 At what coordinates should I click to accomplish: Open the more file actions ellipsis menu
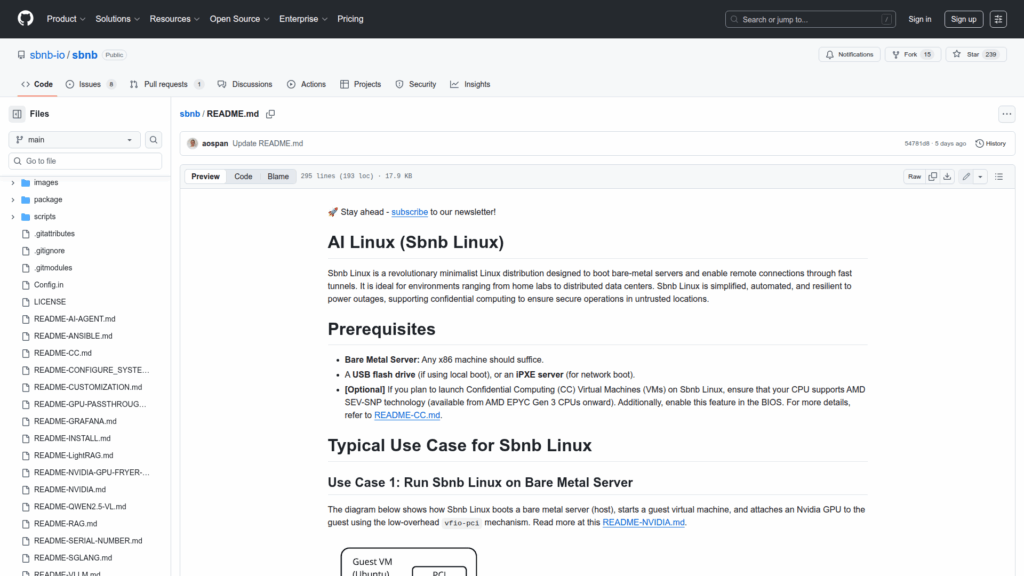pyautogui.click(x=1006, y=114)
